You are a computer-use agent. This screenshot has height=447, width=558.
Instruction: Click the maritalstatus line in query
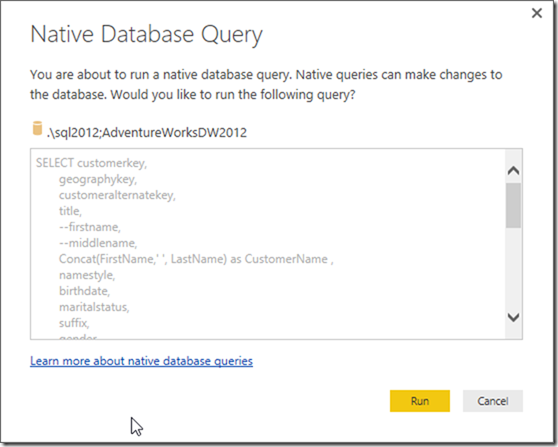[x=94, y=307]
